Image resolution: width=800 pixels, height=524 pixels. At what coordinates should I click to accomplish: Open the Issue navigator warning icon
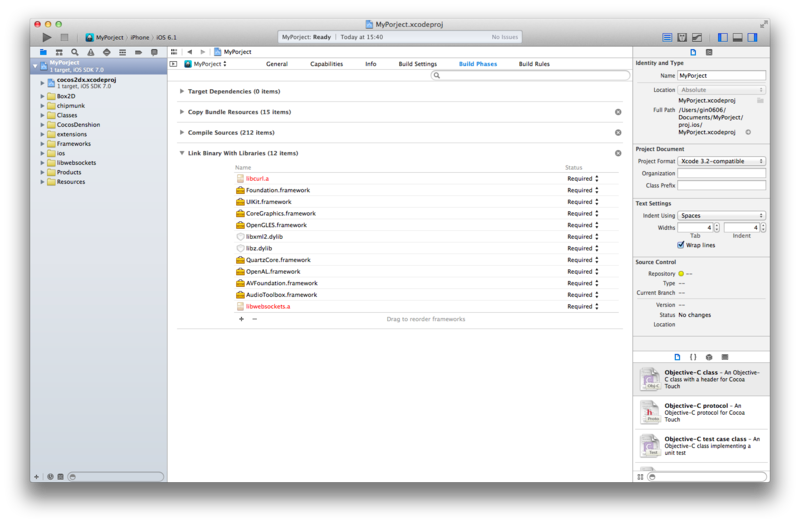click(91, 52)
